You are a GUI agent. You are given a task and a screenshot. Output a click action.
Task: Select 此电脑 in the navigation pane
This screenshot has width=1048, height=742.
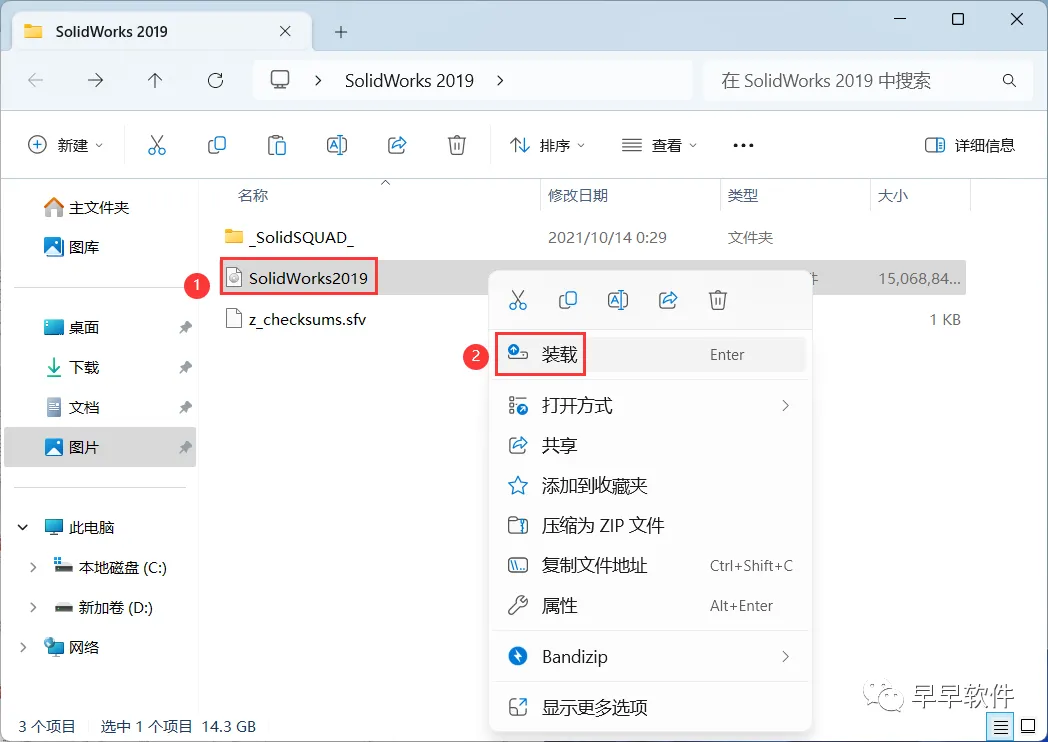(x=79, y=527)
